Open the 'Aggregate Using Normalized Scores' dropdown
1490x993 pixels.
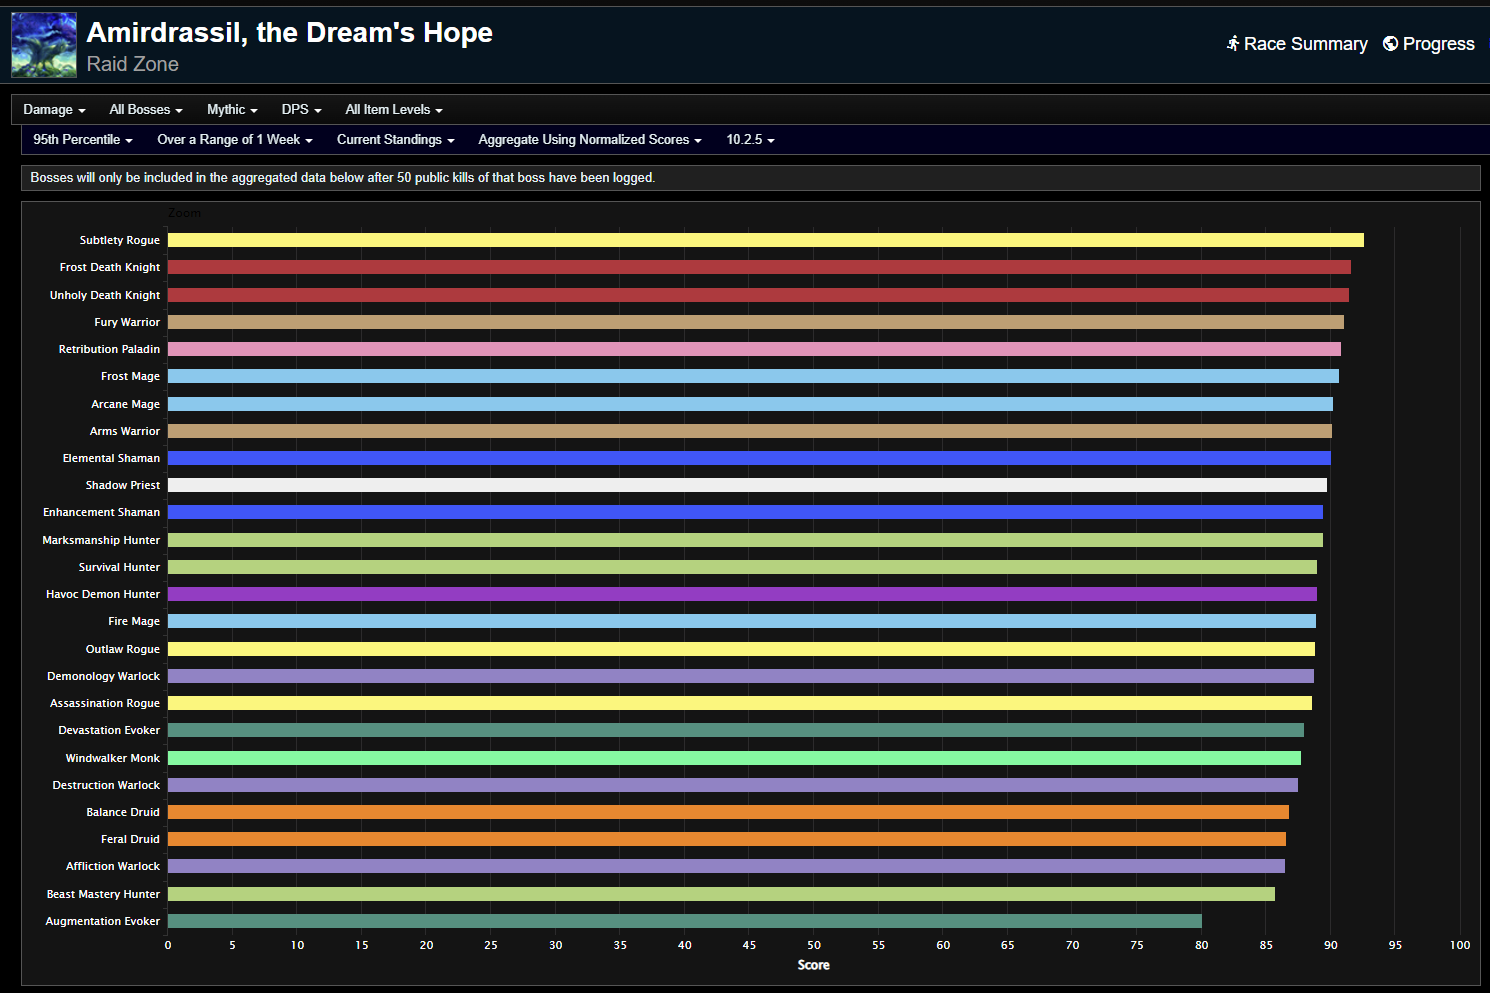pyautogui.click(x=589, y=140)
